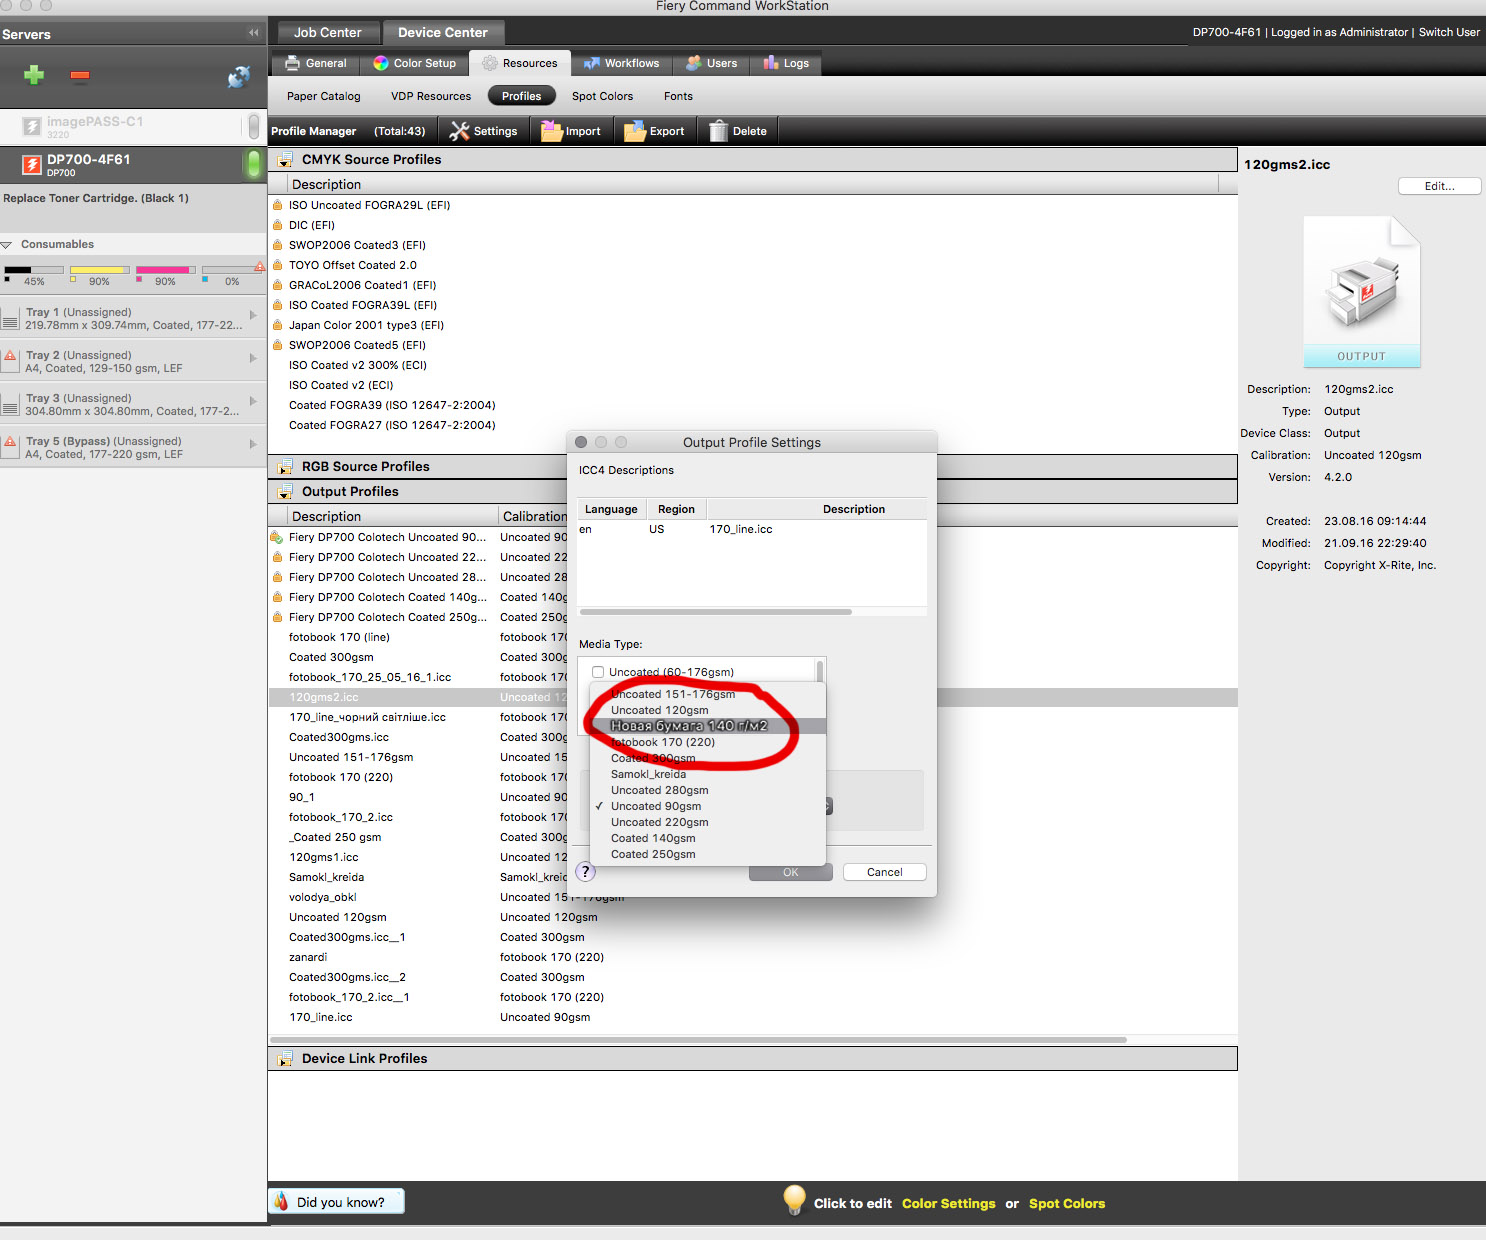Expand Tray 3 details arrow
This screenshot has height=1240, width=1486.
coord(253,401)
